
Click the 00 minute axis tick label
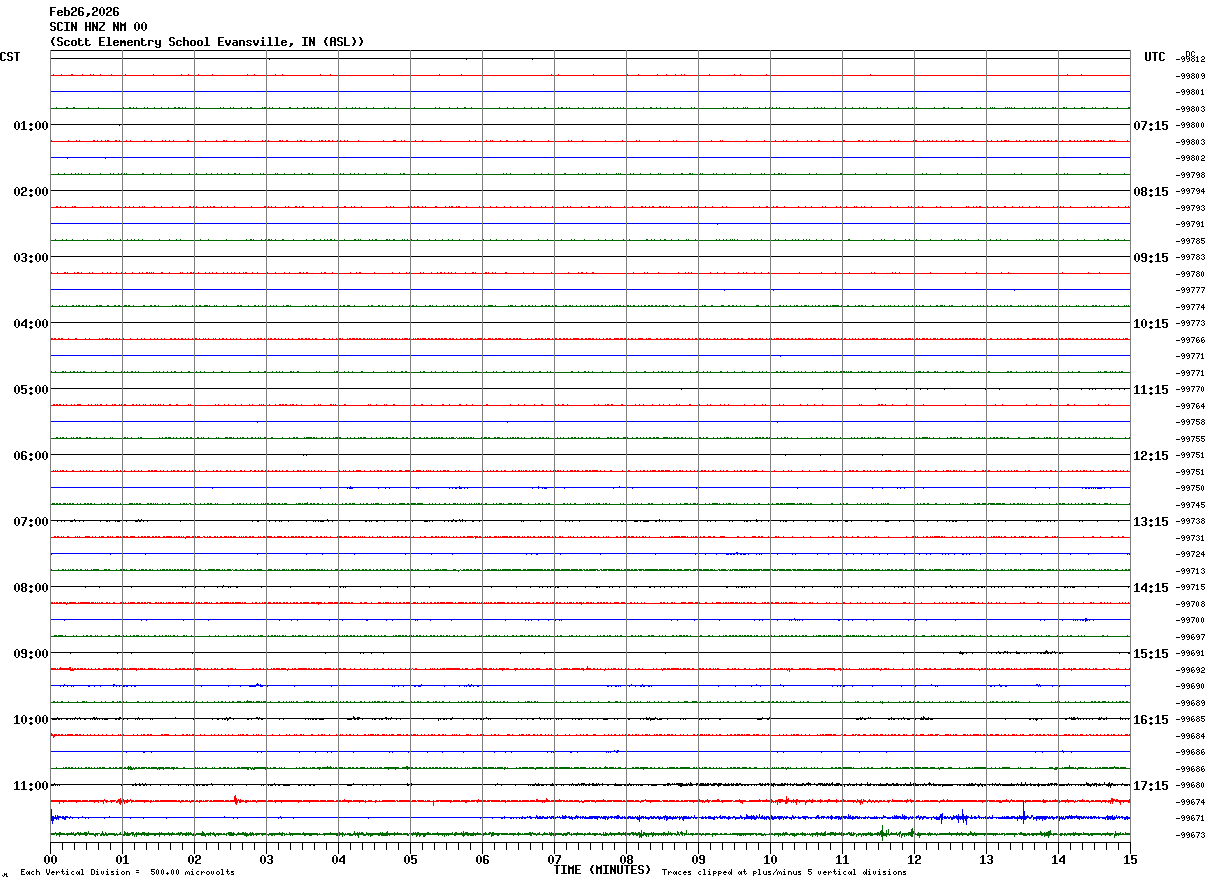click(50, 859)
